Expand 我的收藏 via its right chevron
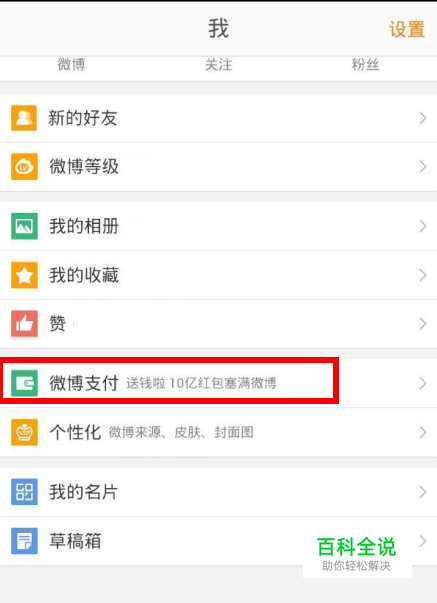Screen dimensions: 437x603 pyautogui.click(x=423, y=275)
